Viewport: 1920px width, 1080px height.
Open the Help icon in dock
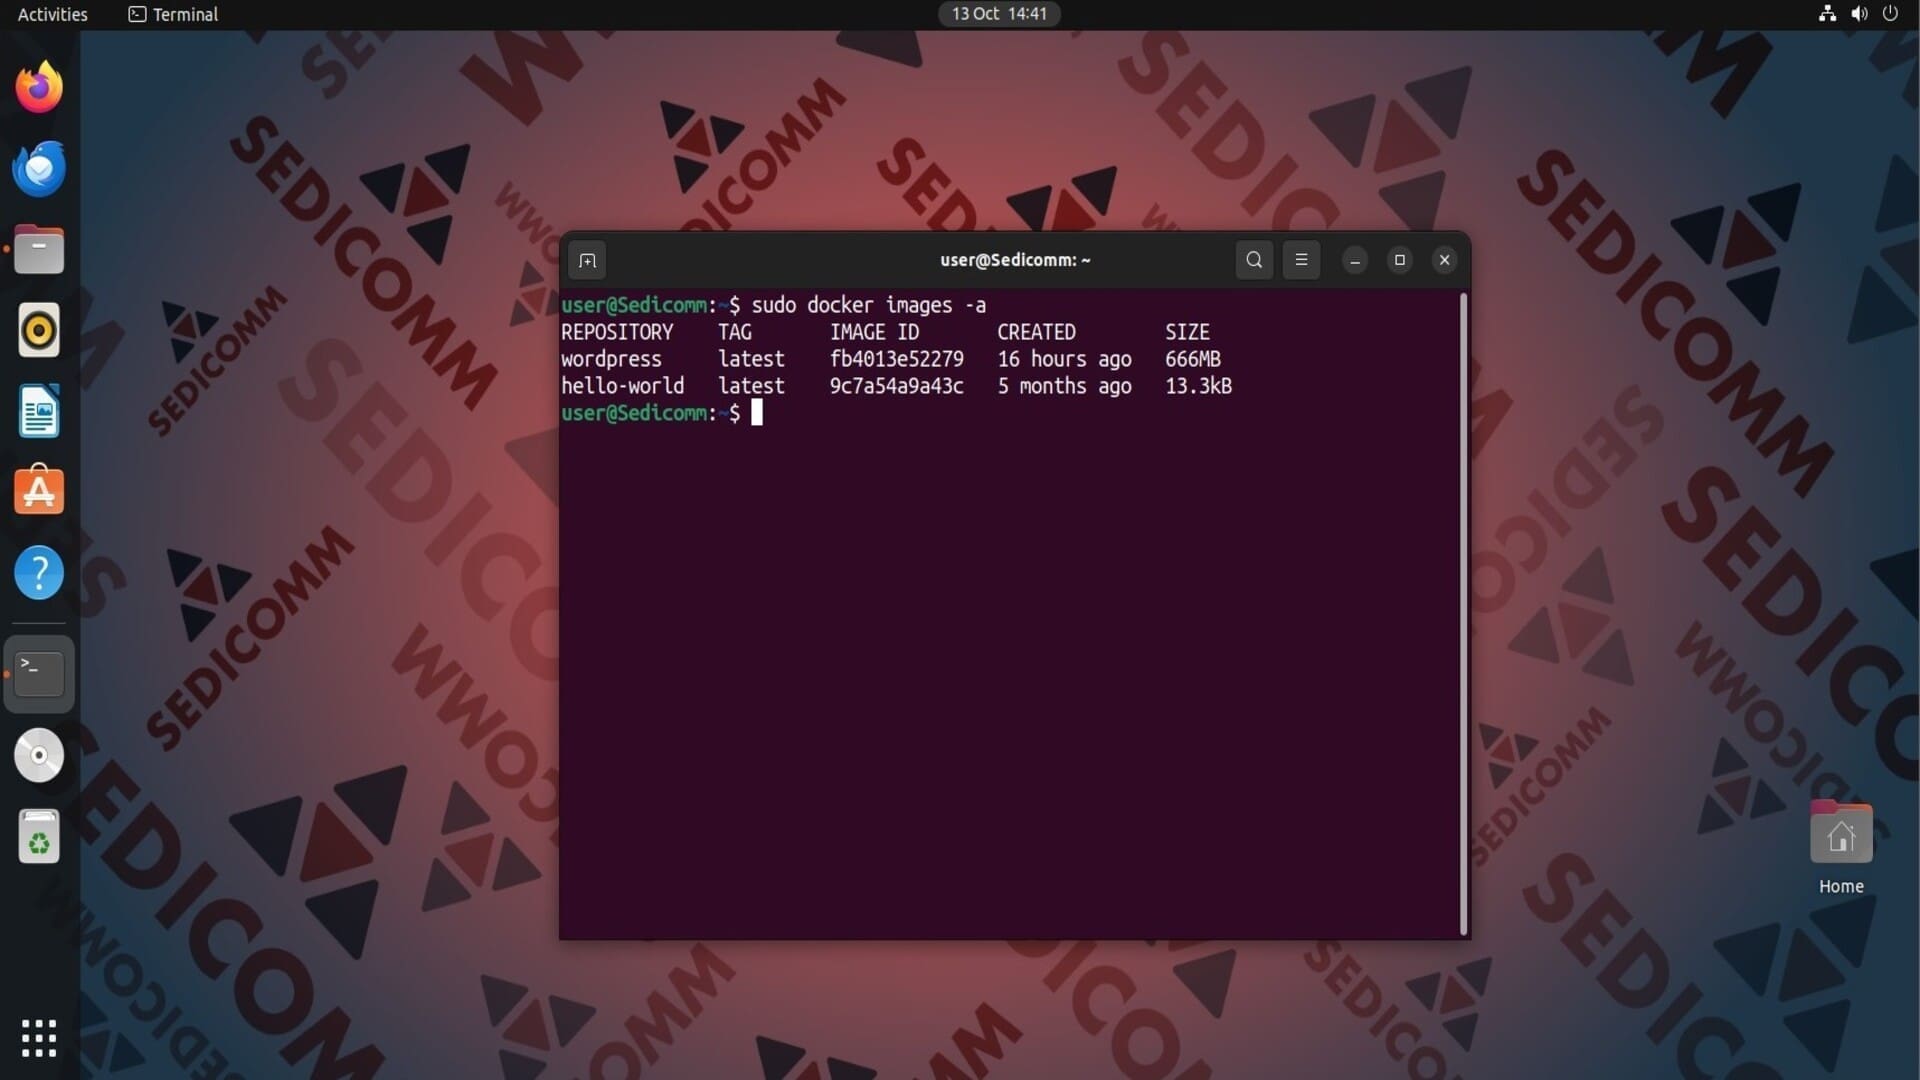coord(39,573)
